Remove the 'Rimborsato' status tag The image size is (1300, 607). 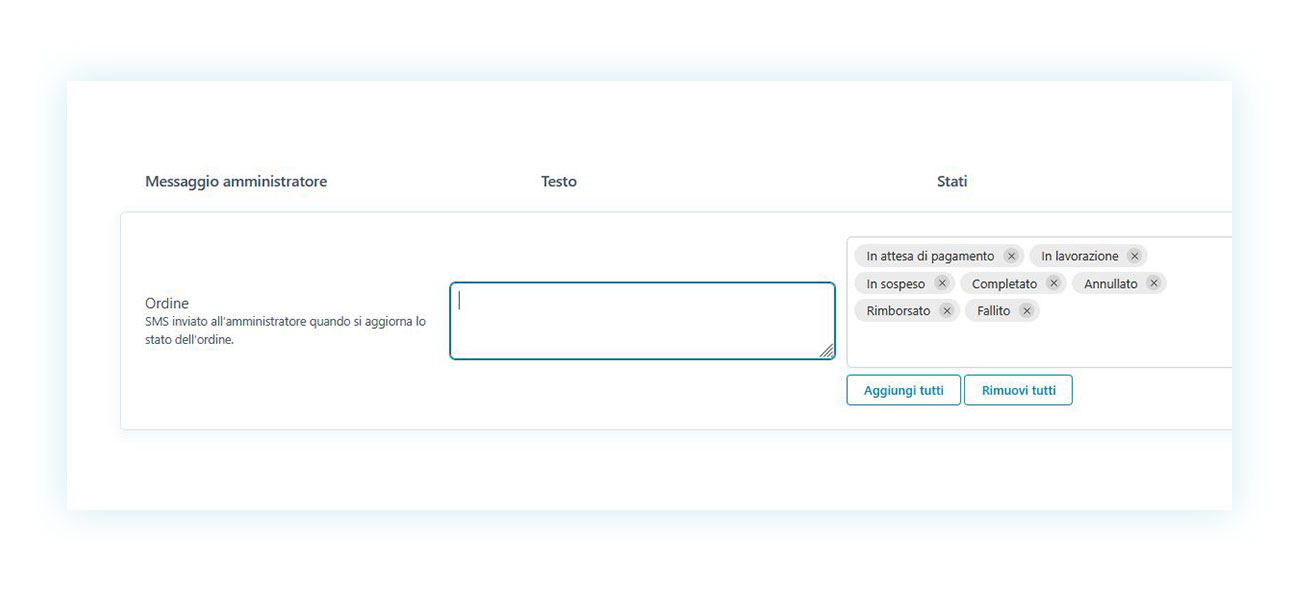click(946, 310)
